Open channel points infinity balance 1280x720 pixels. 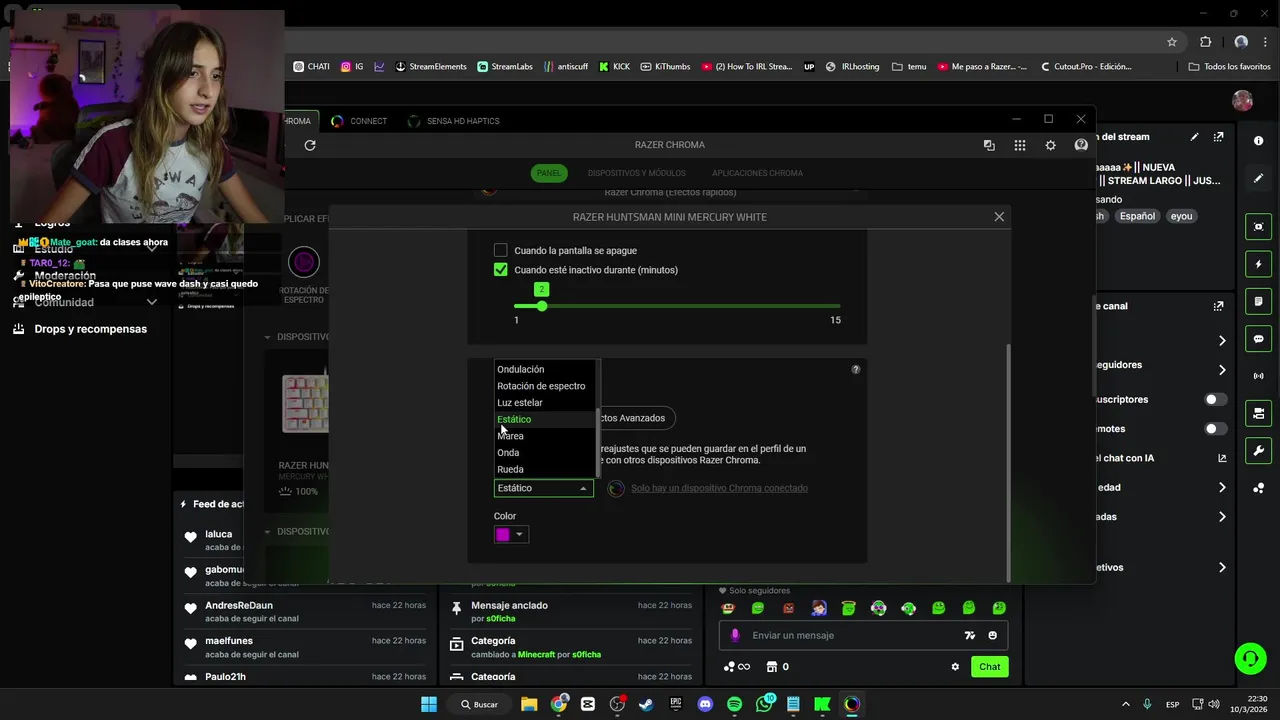pos(737,667)
